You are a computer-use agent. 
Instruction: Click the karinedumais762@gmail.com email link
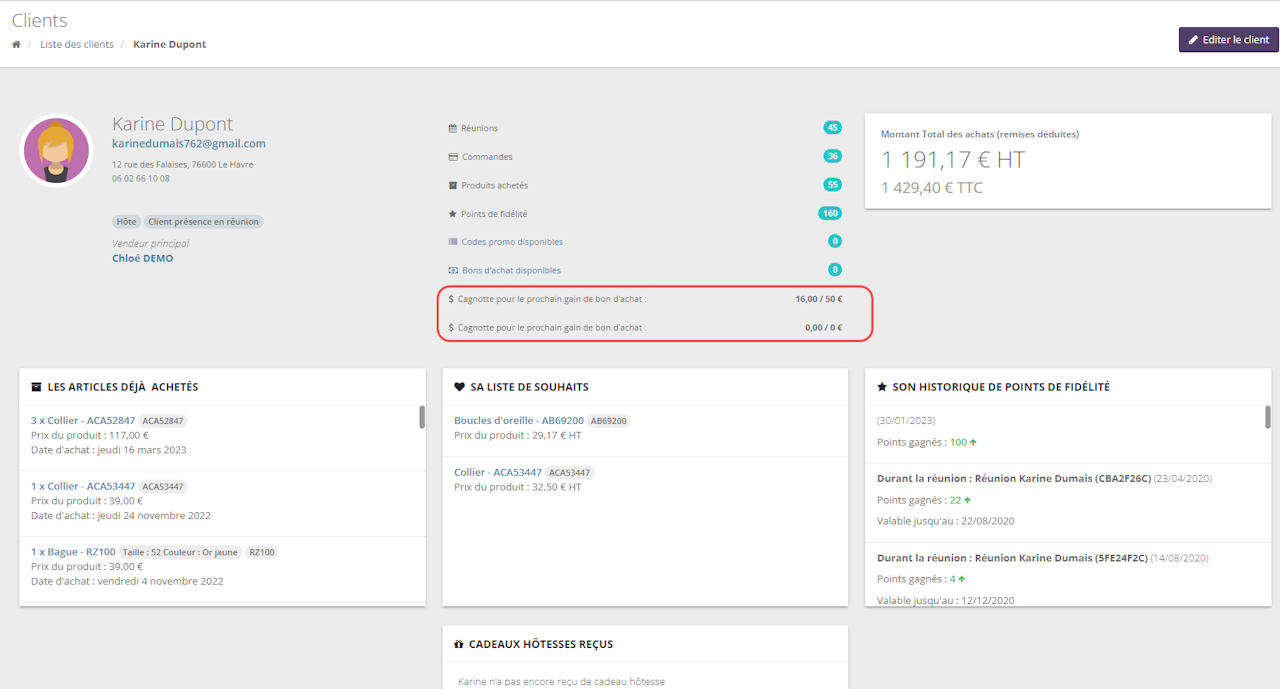(x=189, y=144)
